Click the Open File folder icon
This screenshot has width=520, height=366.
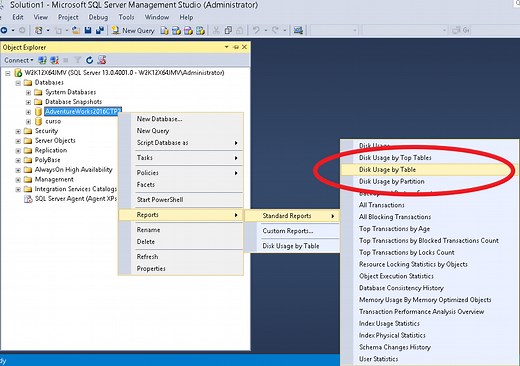(x=76, y=31)
